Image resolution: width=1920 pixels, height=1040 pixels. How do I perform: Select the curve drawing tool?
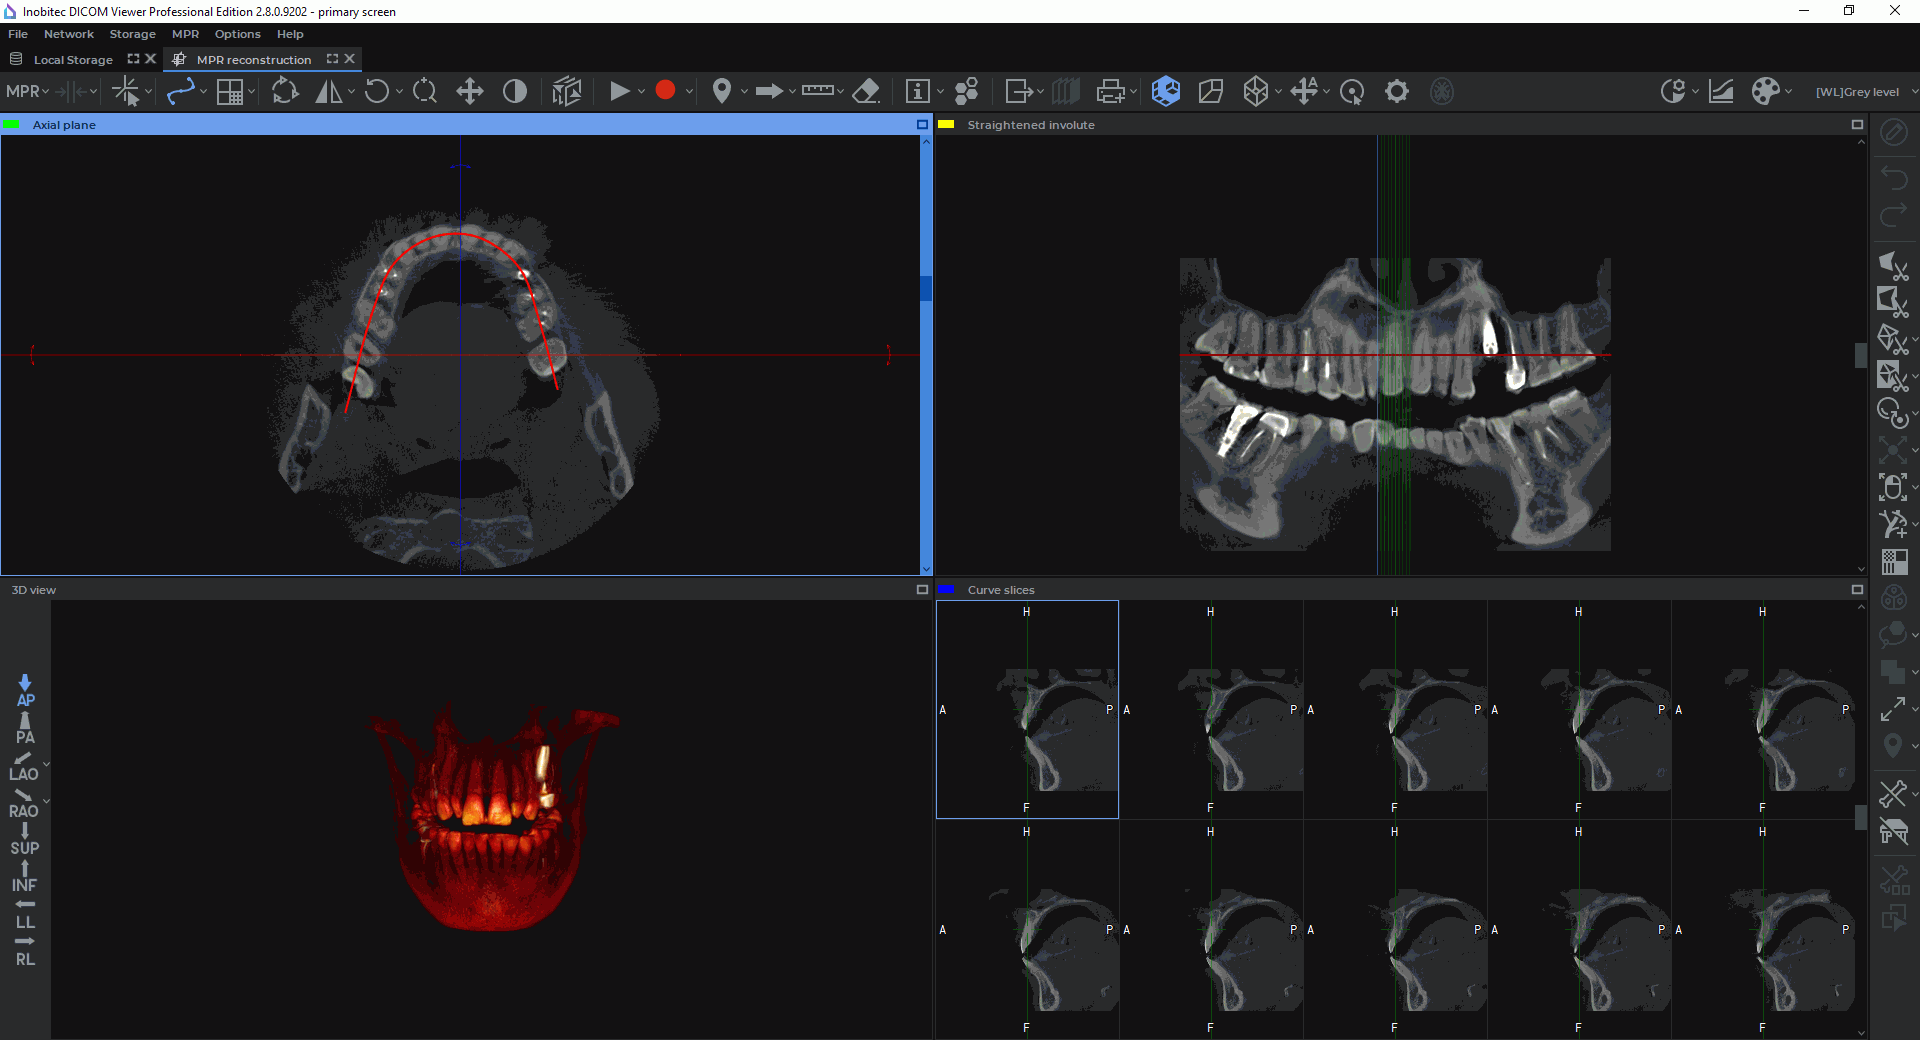(x=181, y=92)
